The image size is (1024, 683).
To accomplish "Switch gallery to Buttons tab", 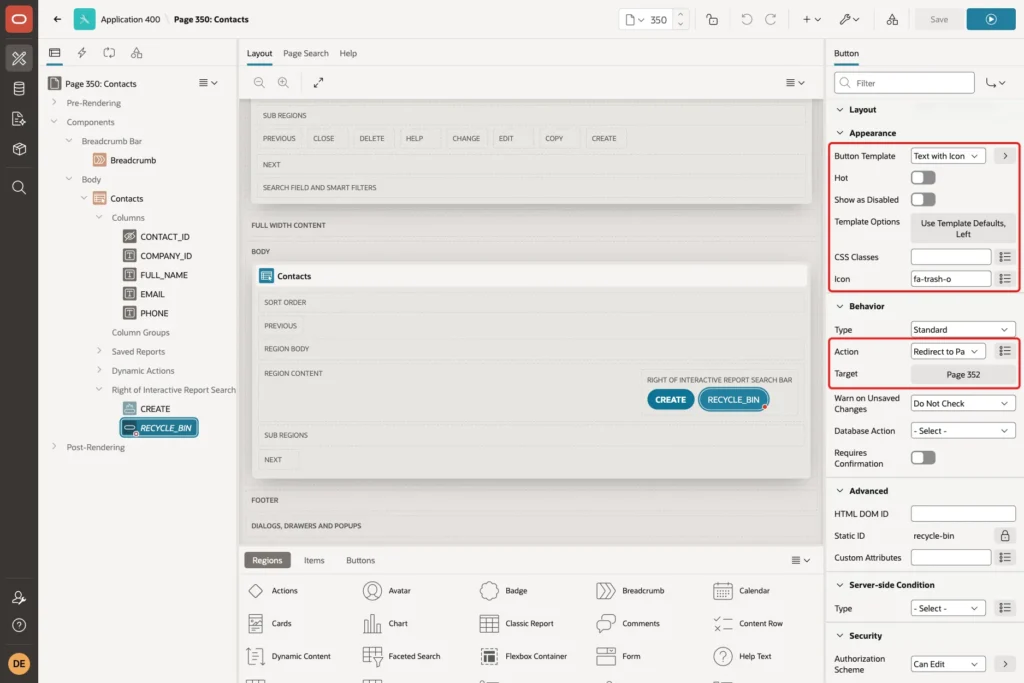I will (360, 560).
